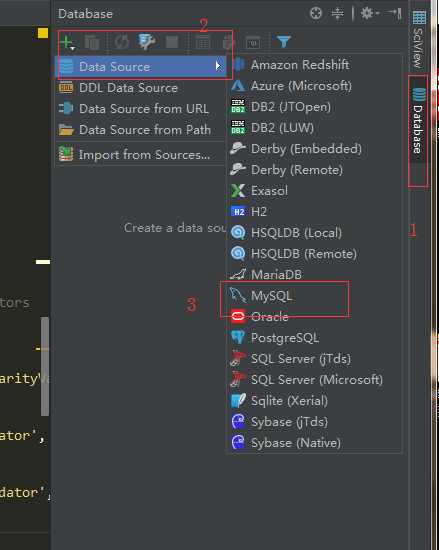Open the settings gear in Database header
The image size is (439, 550).
click(x=369, y=13)
